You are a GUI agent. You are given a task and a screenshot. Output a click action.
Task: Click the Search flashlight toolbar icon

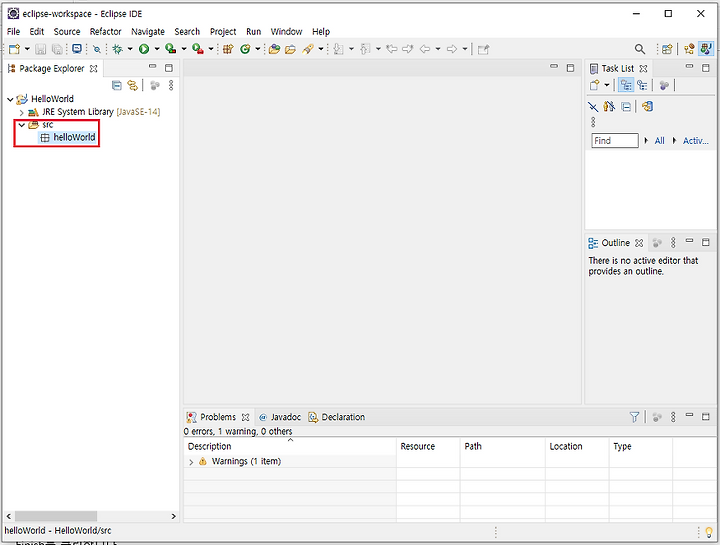pos(308,49)
